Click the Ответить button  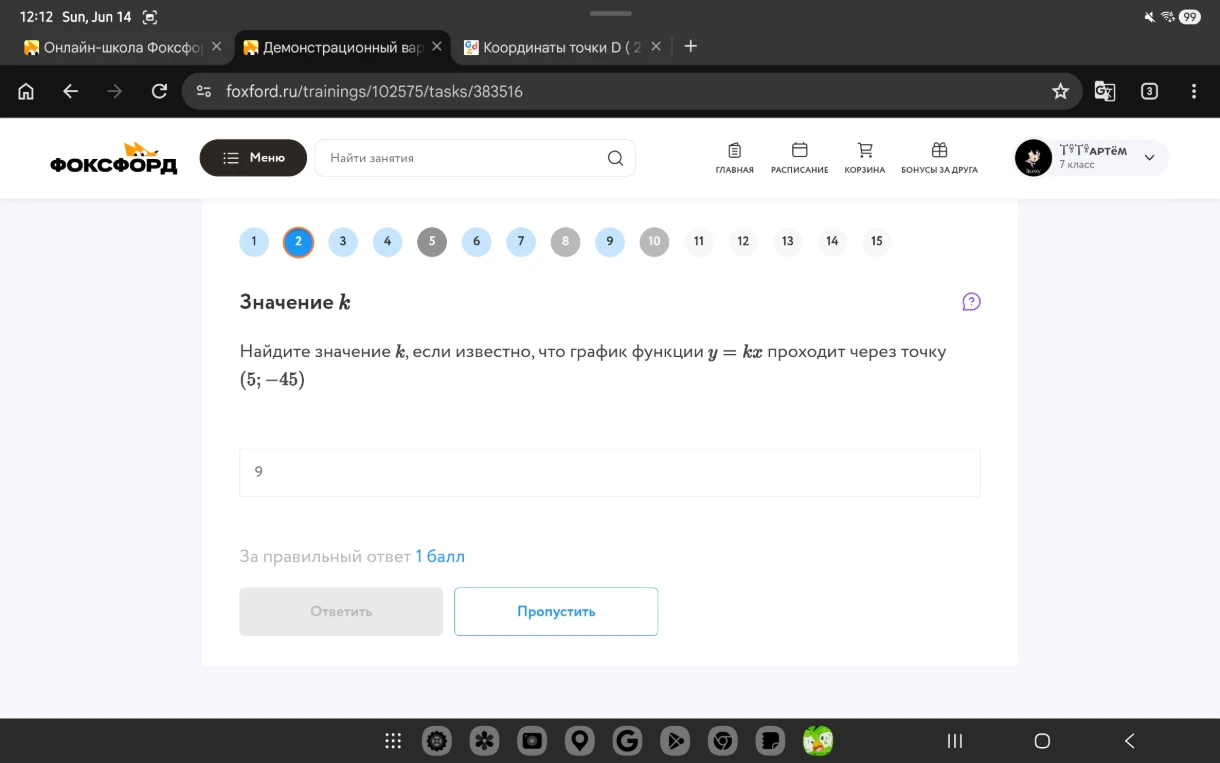pos(341,611)
